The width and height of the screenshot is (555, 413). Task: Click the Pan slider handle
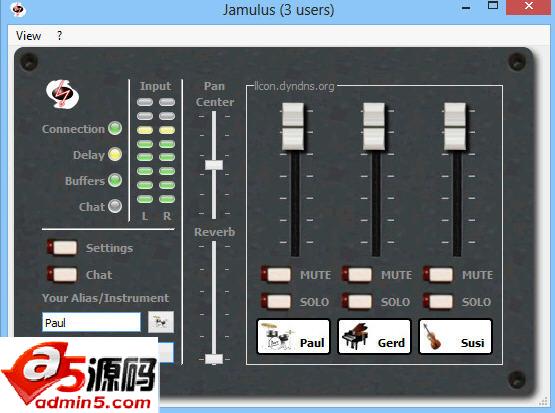point(214,165)
